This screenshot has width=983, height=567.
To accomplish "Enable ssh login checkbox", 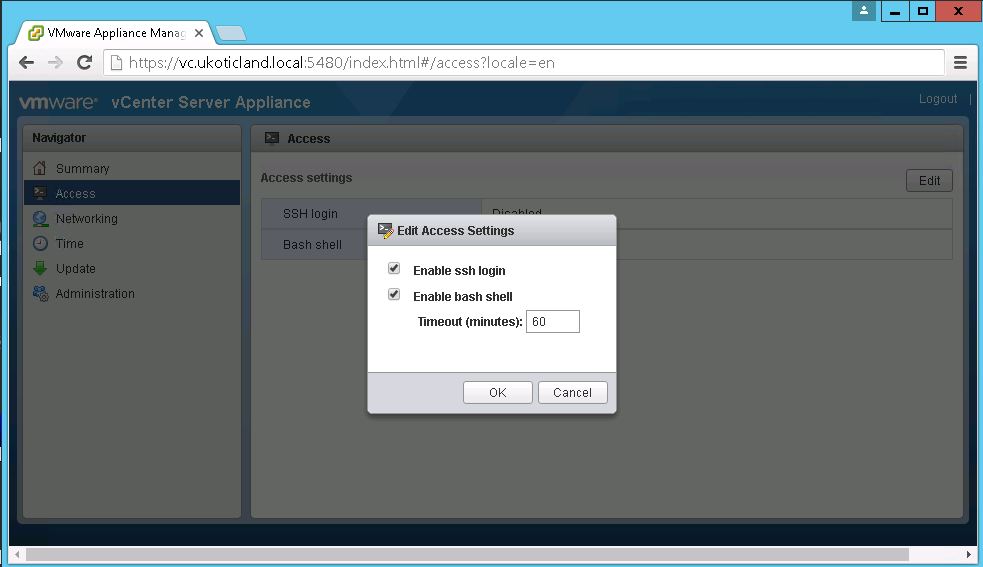I will click(x=394, y=268).
